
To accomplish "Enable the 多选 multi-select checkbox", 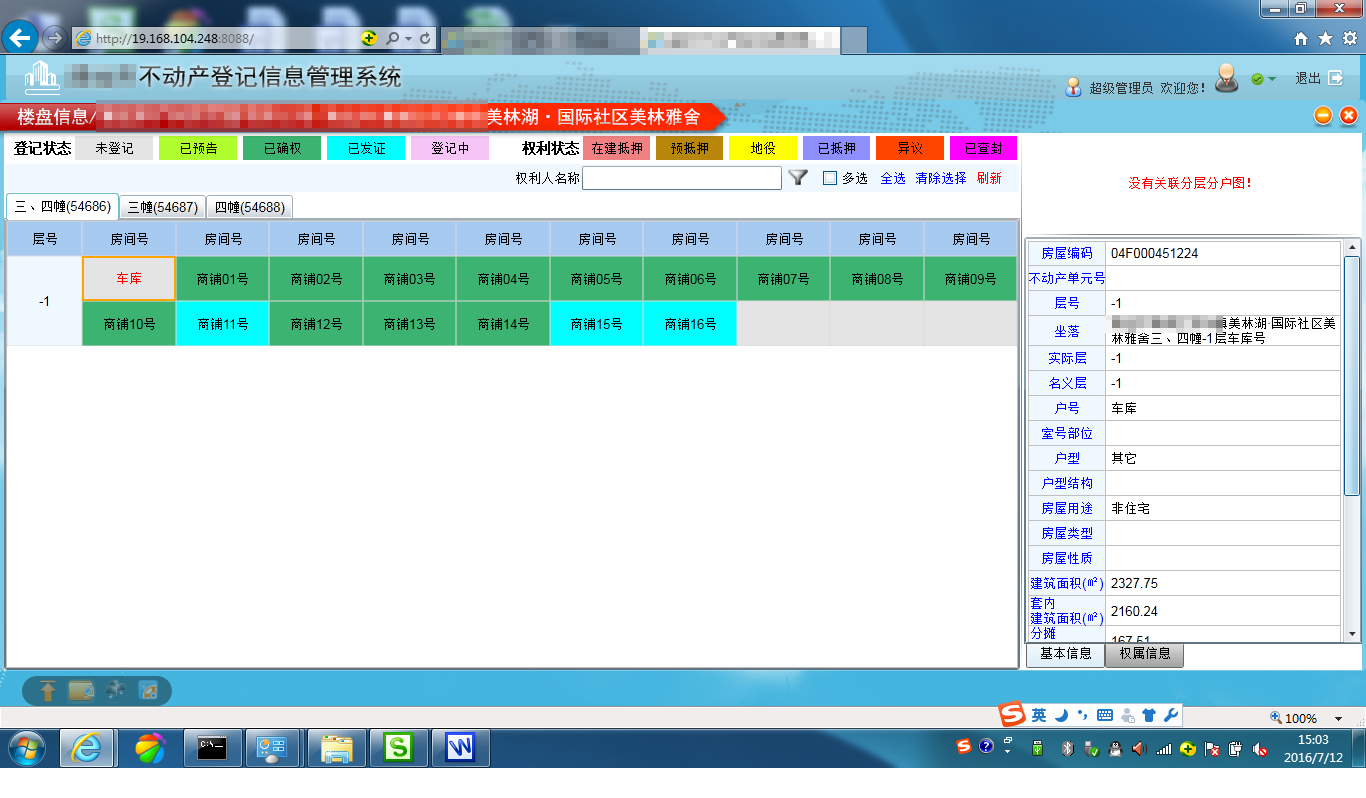I will [829, 178].
